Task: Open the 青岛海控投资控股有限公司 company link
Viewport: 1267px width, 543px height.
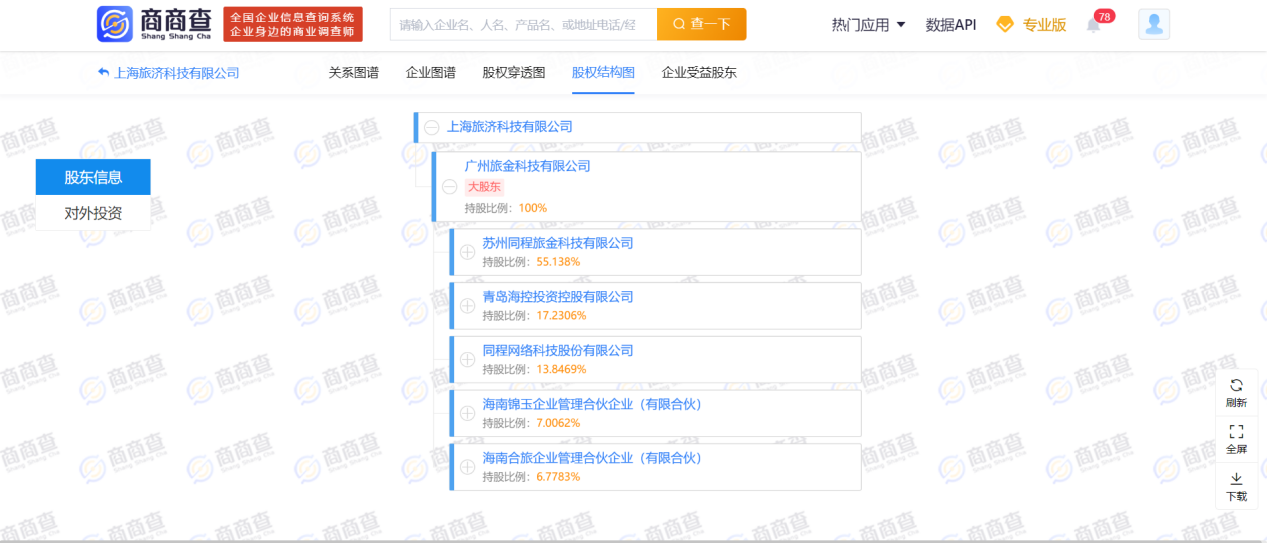Action: [x=558, y=297]
